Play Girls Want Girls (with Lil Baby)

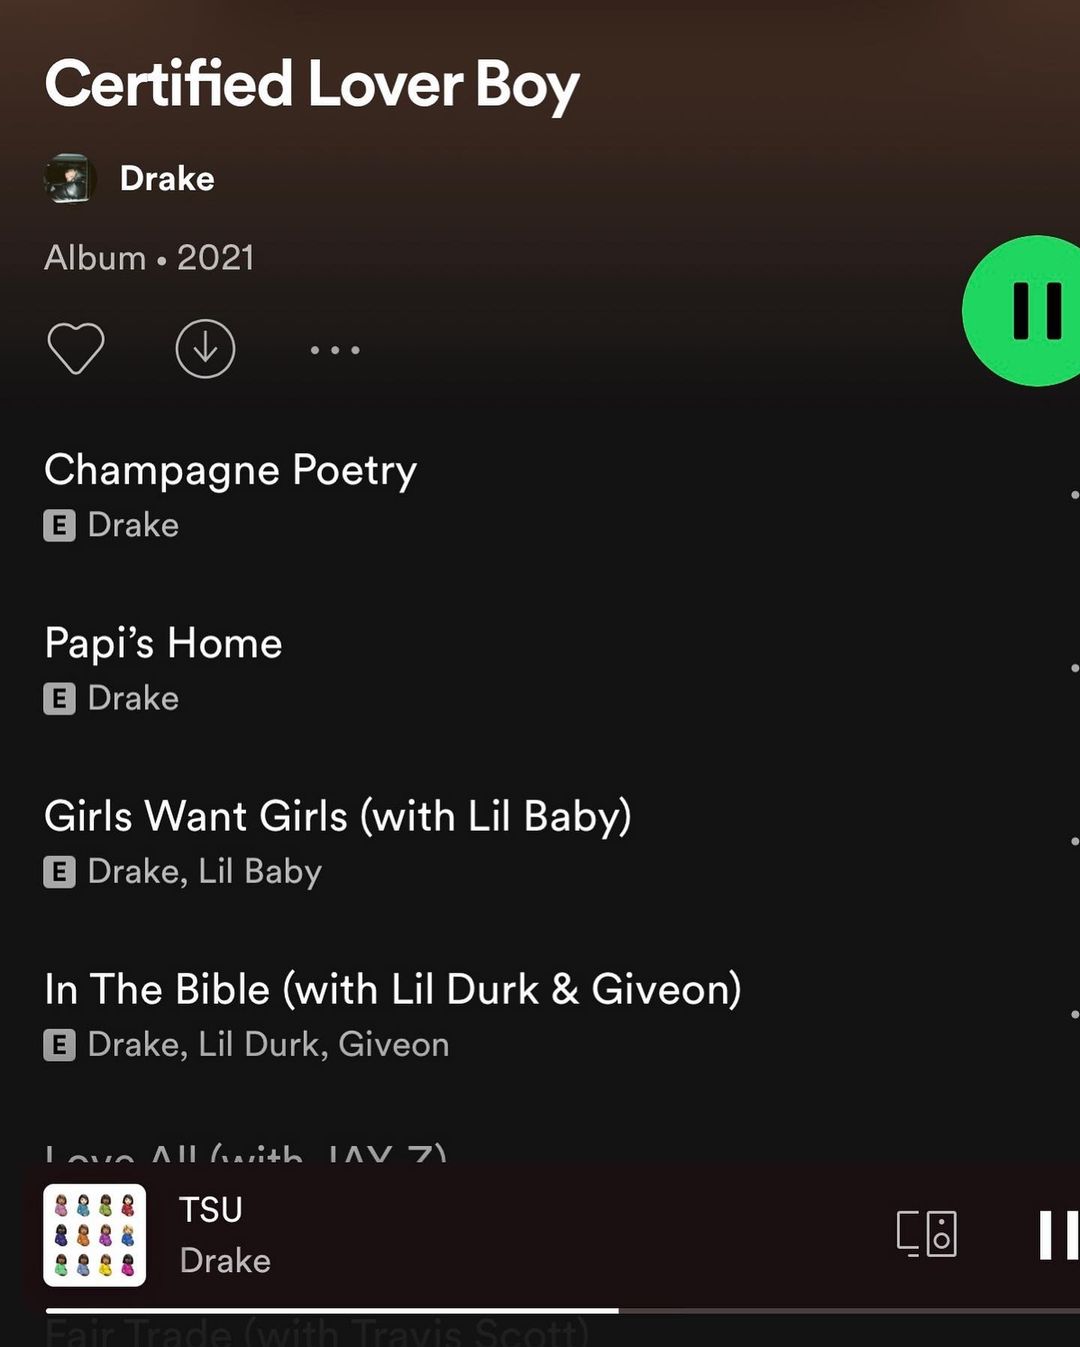[540, 841]
